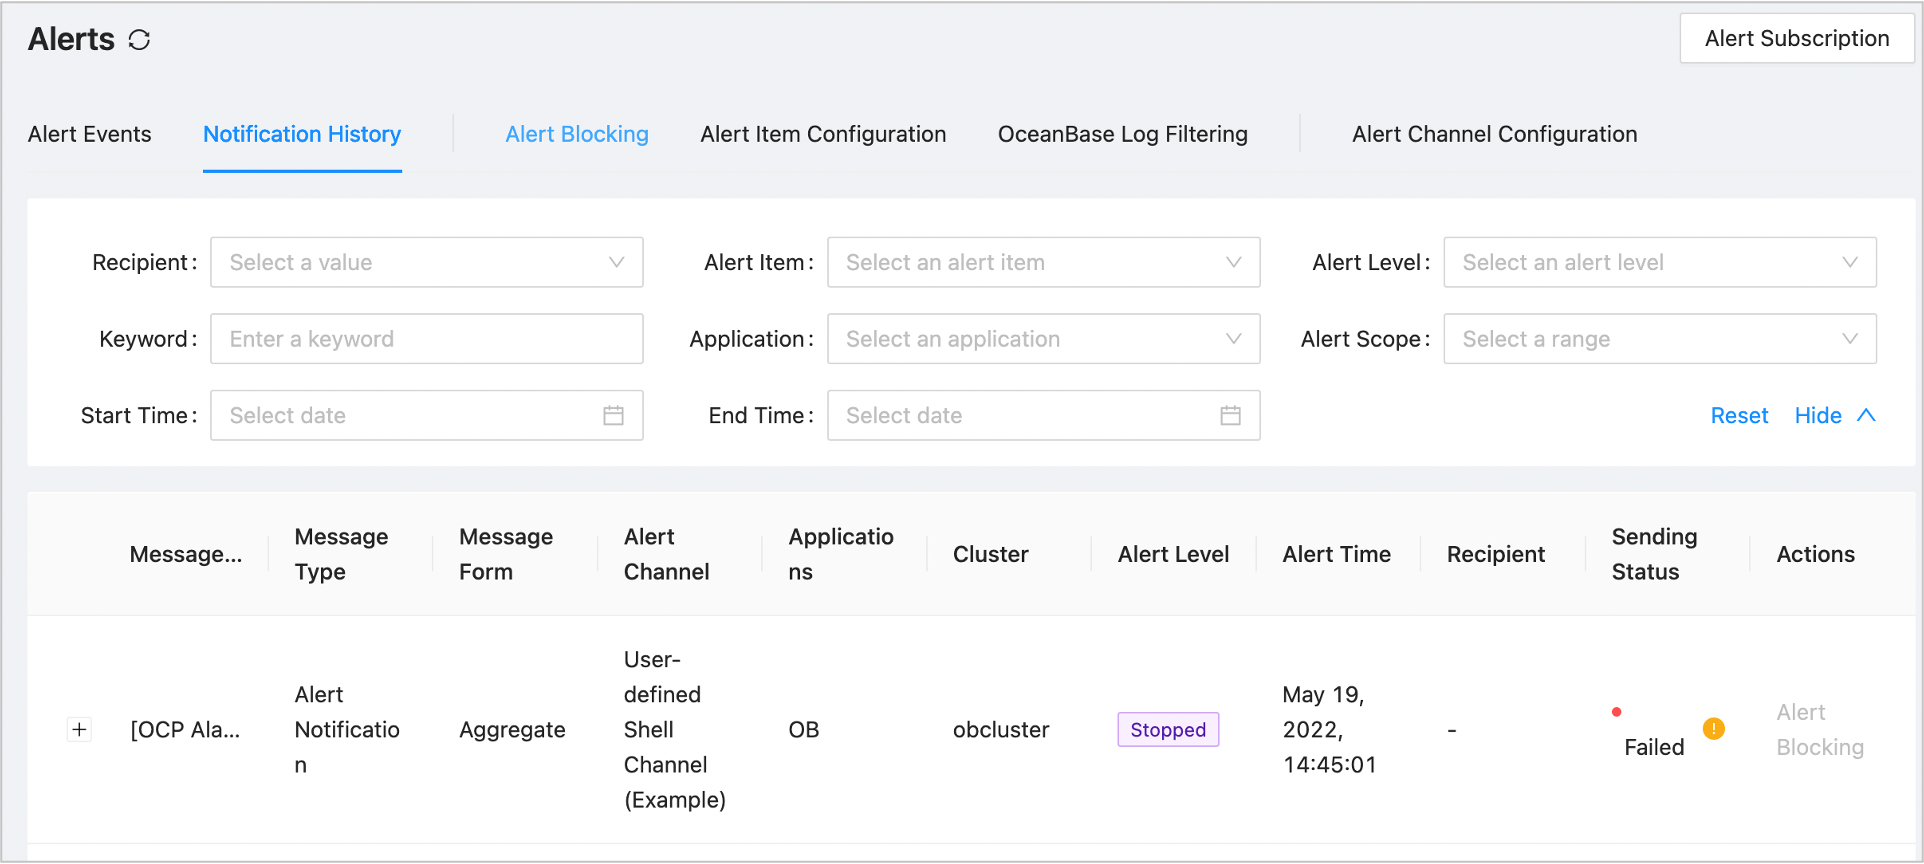
Task: Open the Alert Level dropdown
Action: [x=1659, y=263]
